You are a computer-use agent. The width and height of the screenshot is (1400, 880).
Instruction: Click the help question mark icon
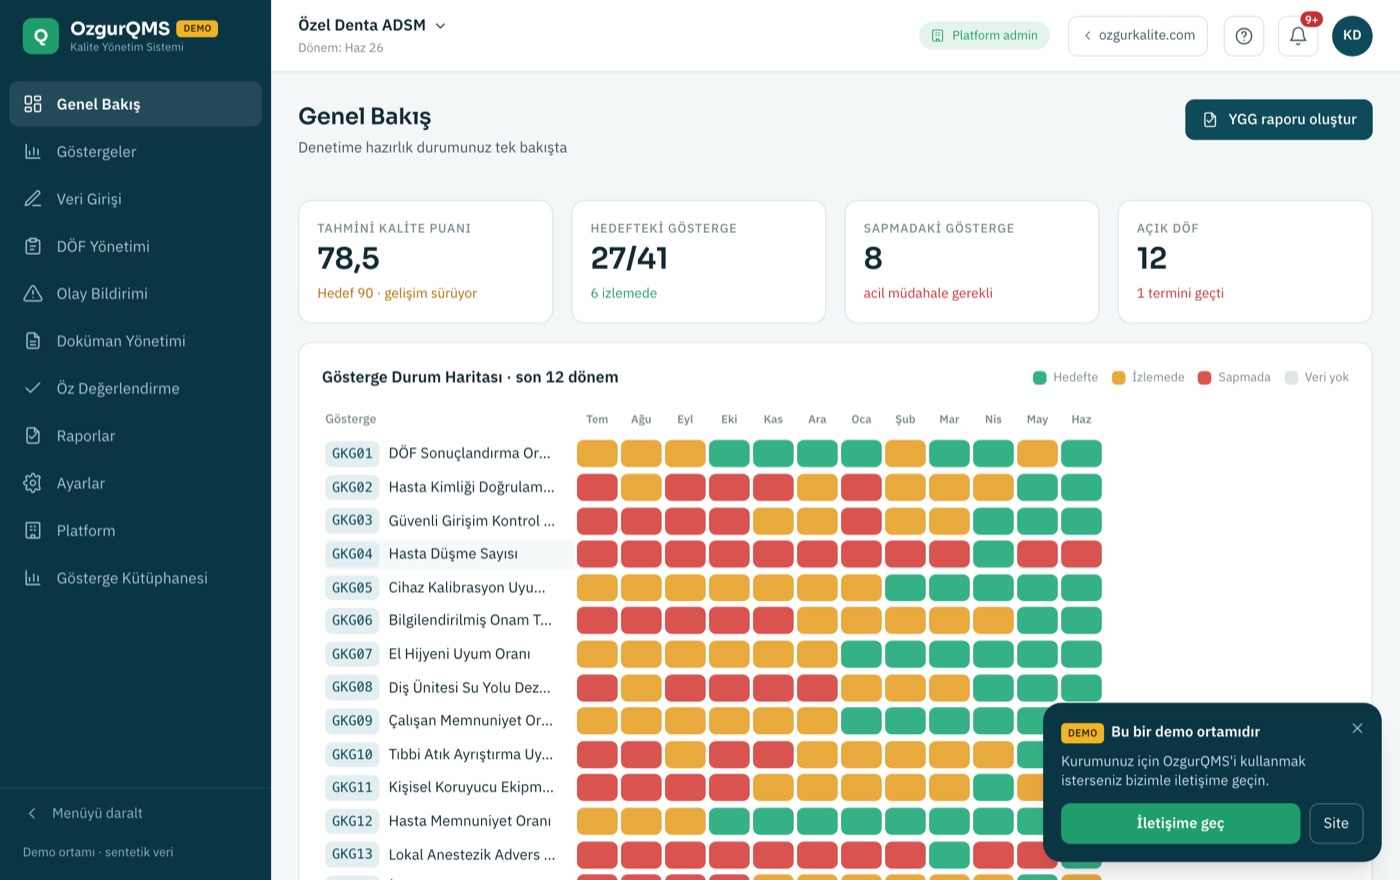point(1243,36)
